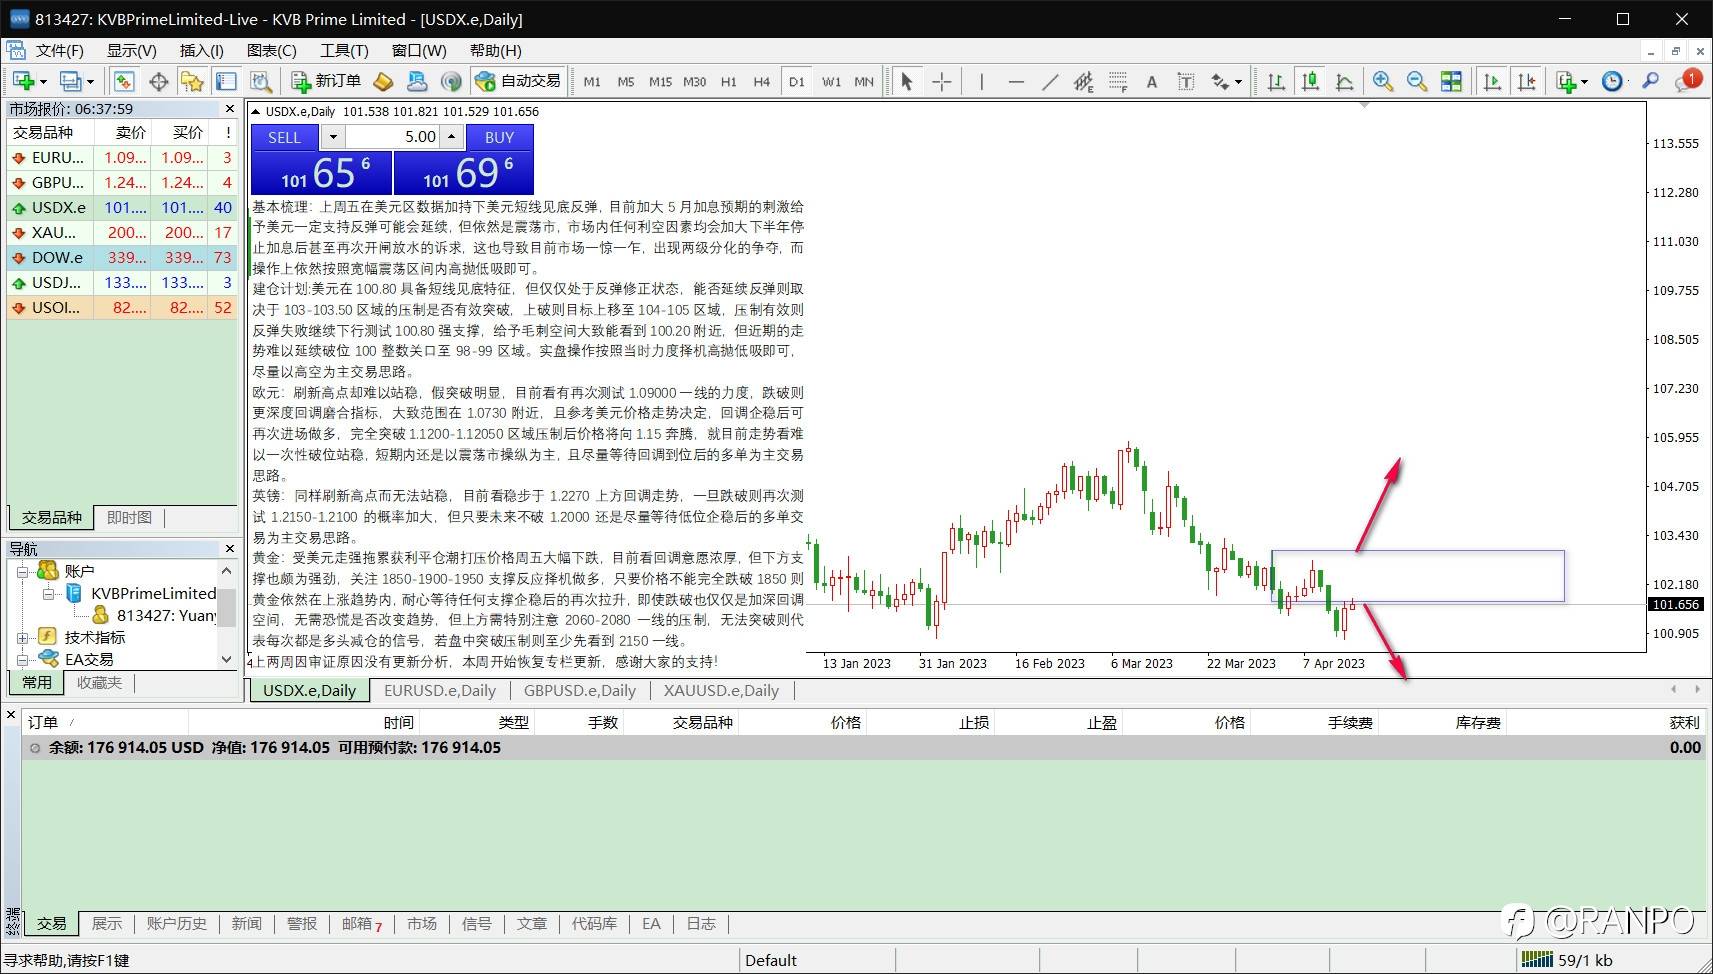Select the trendline drawing tool

pos(1050,81)
